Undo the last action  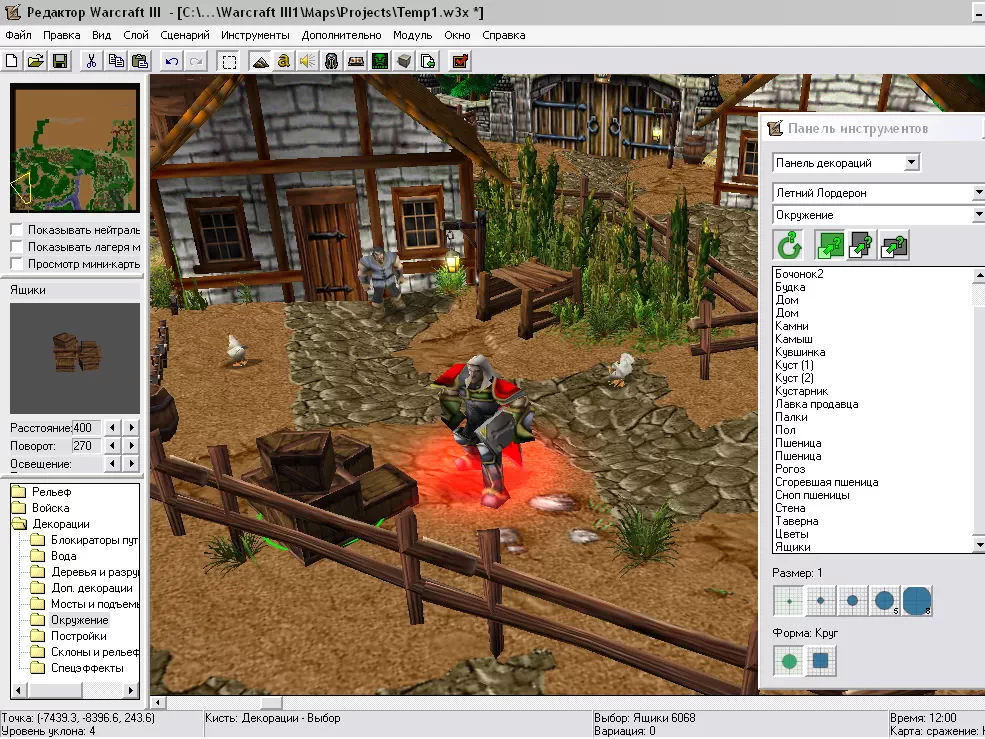(171, 61)
